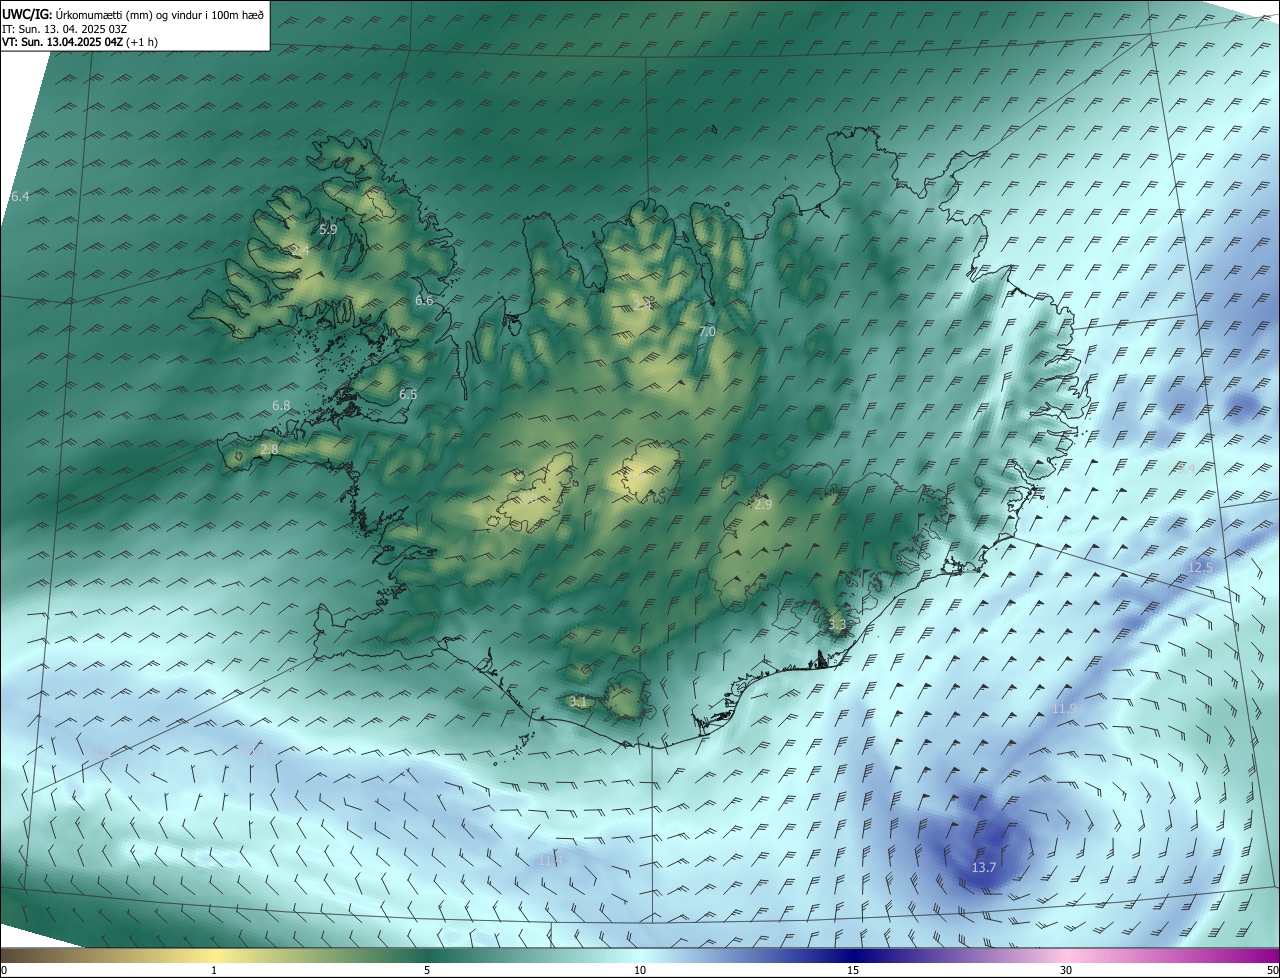Screen dimensions: 1280x978
Task: Click the 'IT: Sun. 13. 04. 2025 03Z' line
Action: click(x=65, y=28)
